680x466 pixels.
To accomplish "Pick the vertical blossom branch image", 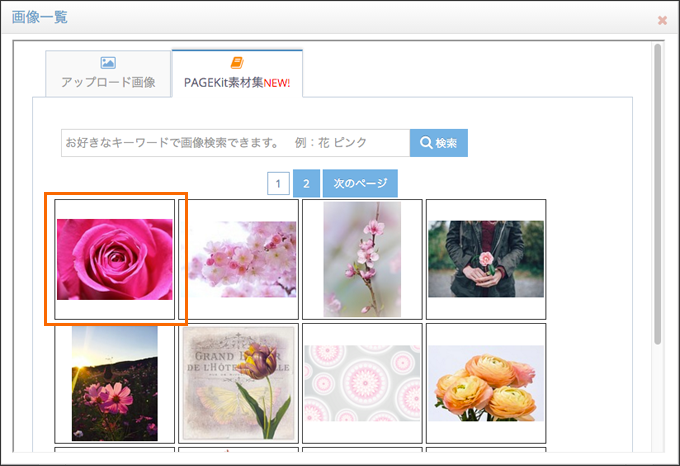I will (x=362, y=259).
